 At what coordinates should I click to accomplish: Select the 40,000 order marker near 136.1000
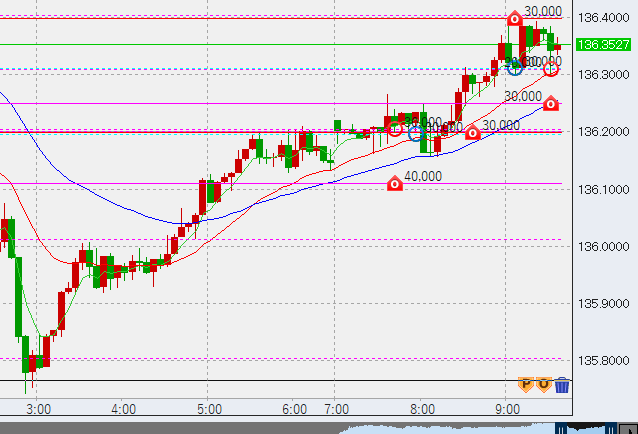click(x=395, y=183)
